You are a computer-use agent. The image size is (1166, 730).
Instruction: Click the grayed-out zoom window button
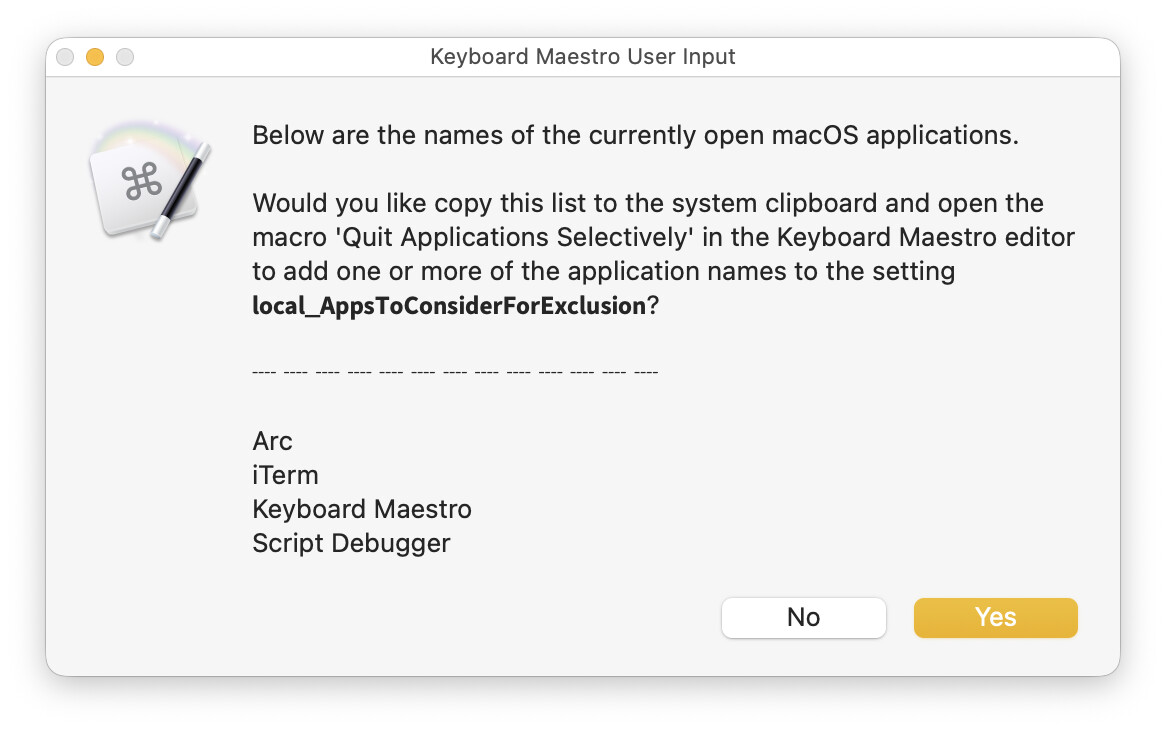point(125,57)
